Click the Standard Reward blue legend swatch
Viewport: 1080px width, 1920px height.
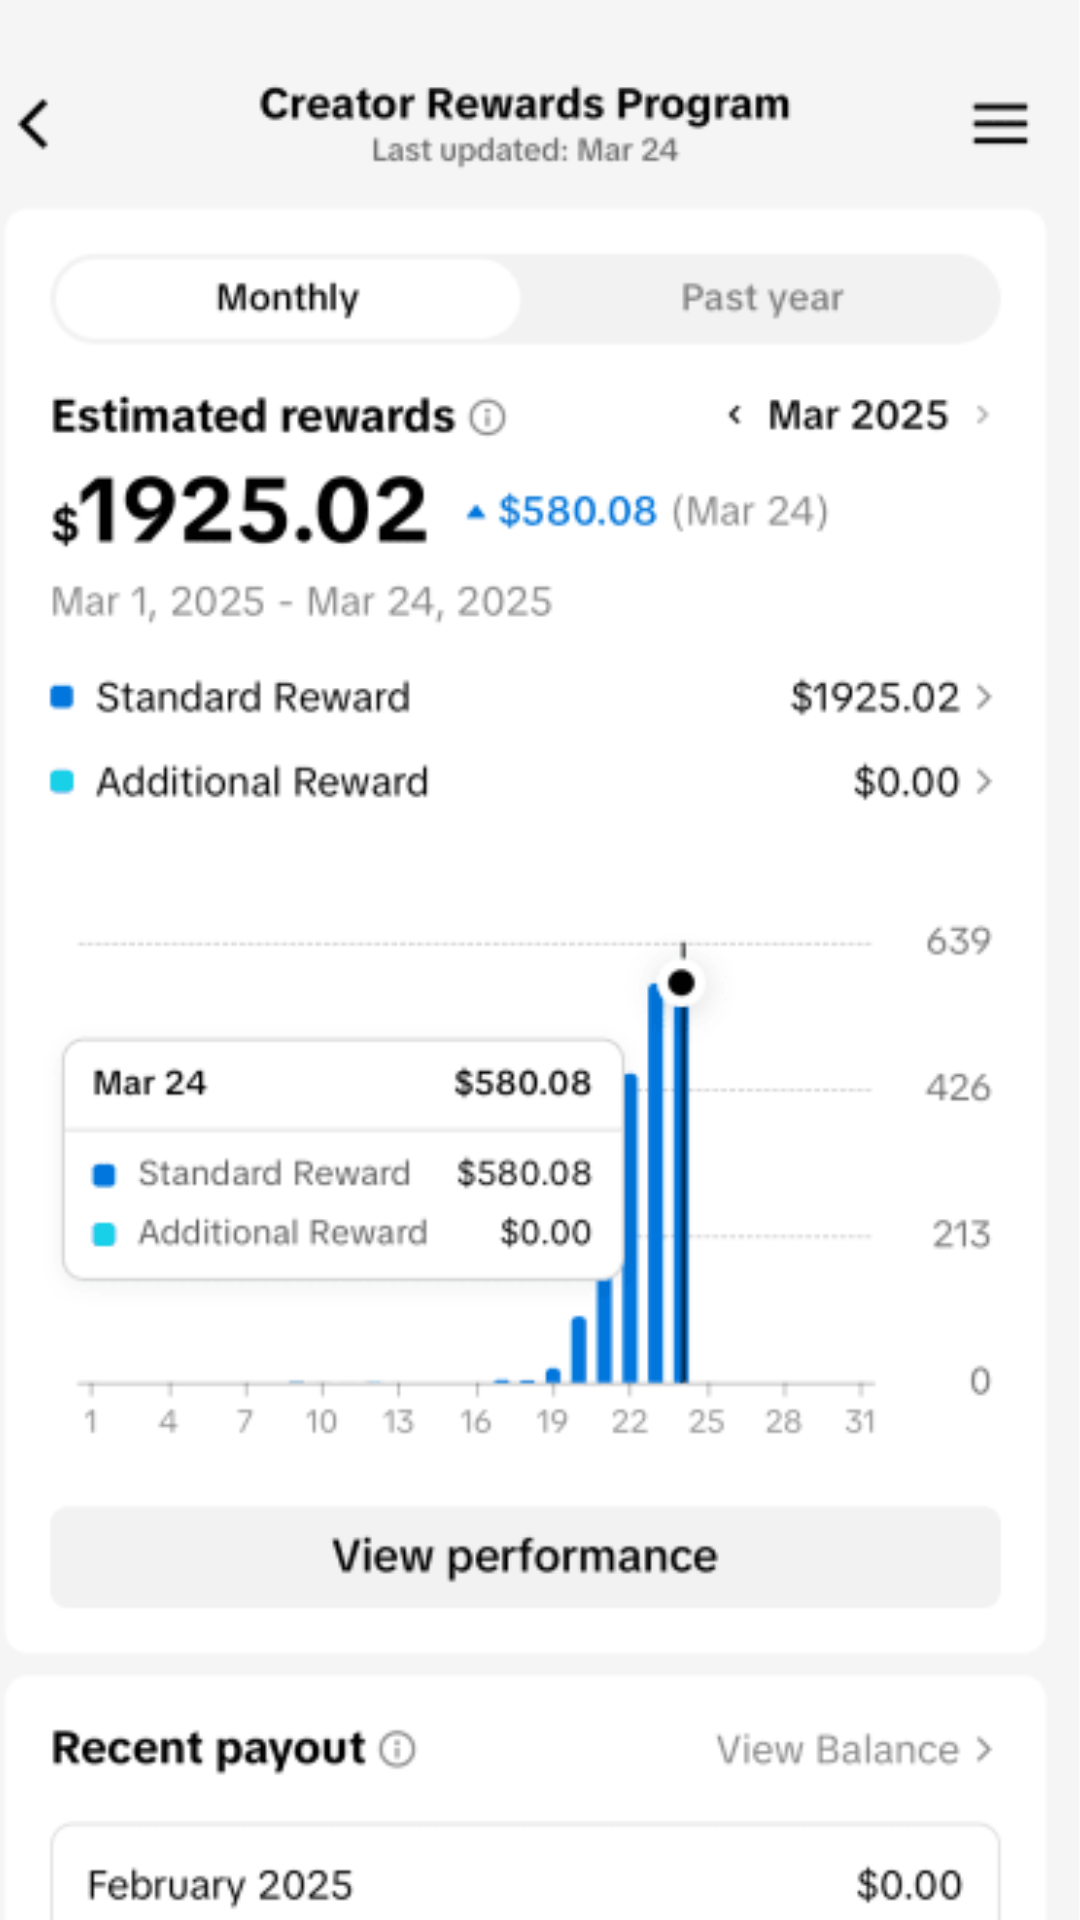pos(62,697)
